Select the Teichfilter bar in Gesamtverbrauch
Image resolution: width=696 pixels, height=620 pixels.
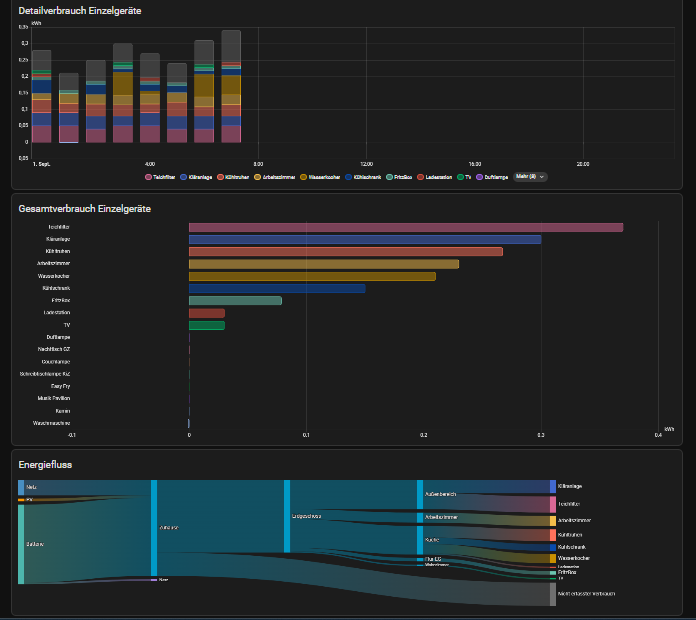405,228
